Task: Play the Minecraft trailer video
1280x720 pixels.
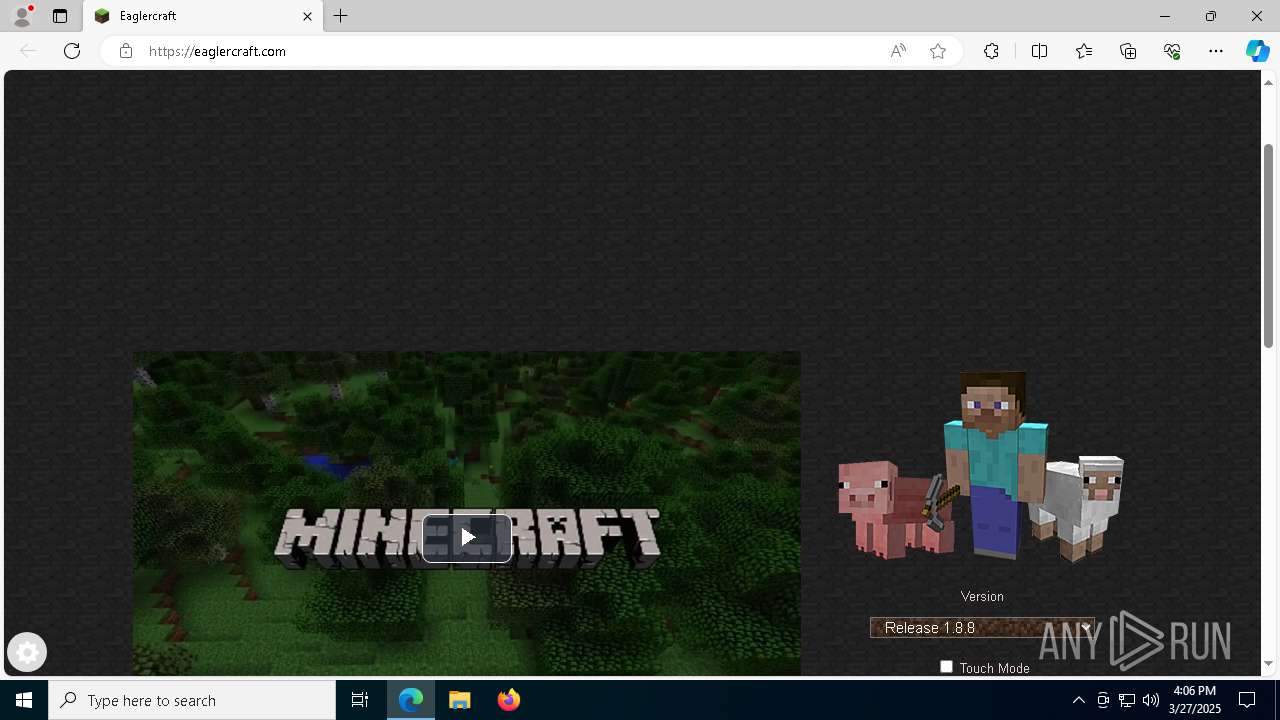Action: pos(467,538)
